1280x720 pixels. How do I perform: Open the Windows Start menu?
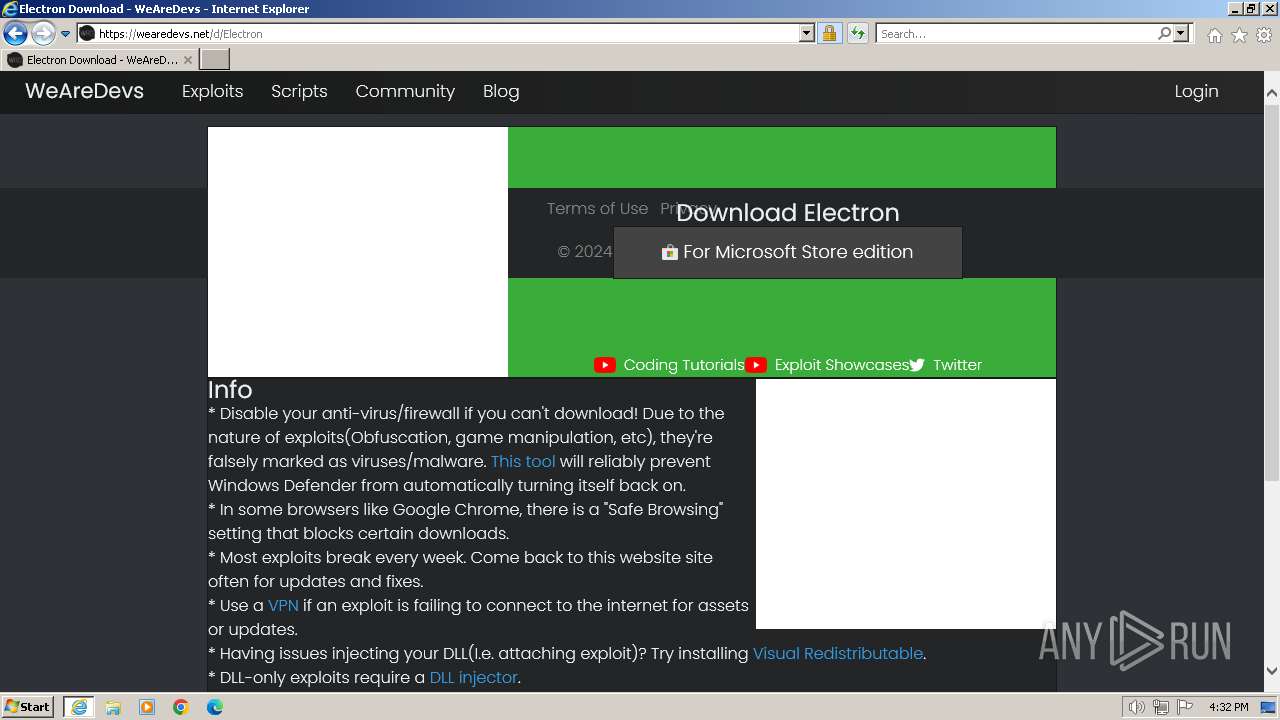[28, 707]
